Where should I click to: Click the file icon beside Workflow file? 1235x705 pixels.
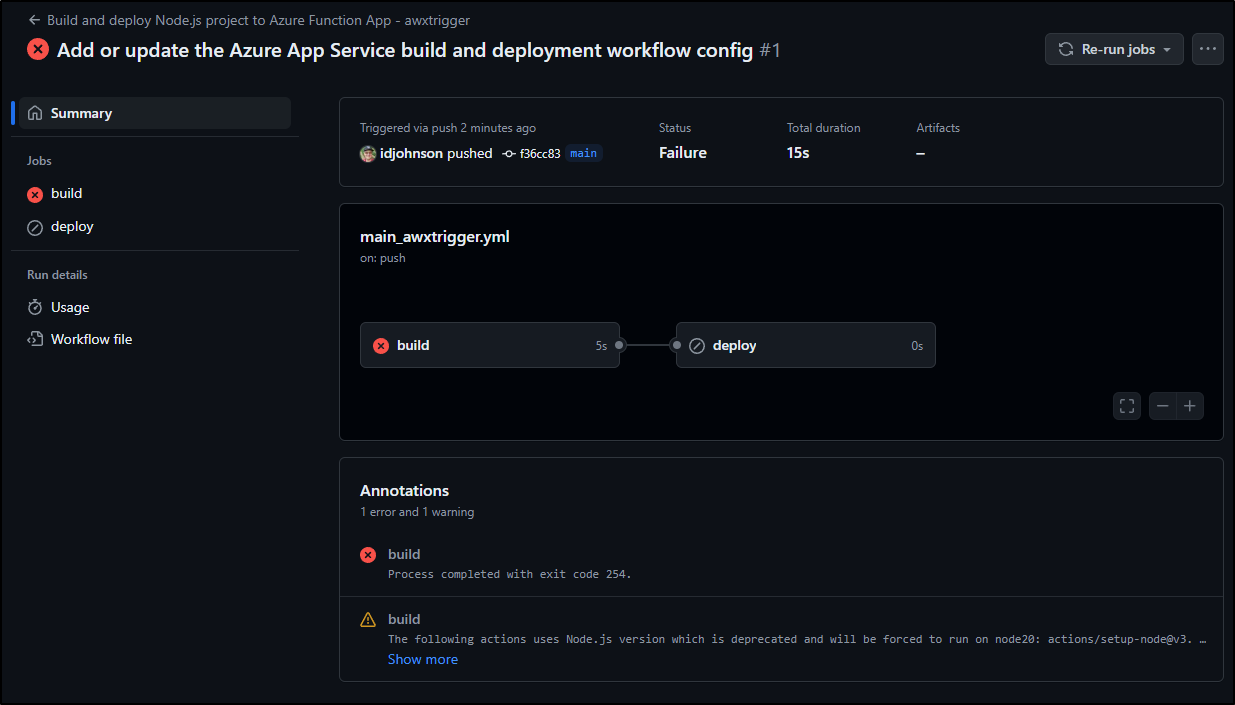click(35, 339)
